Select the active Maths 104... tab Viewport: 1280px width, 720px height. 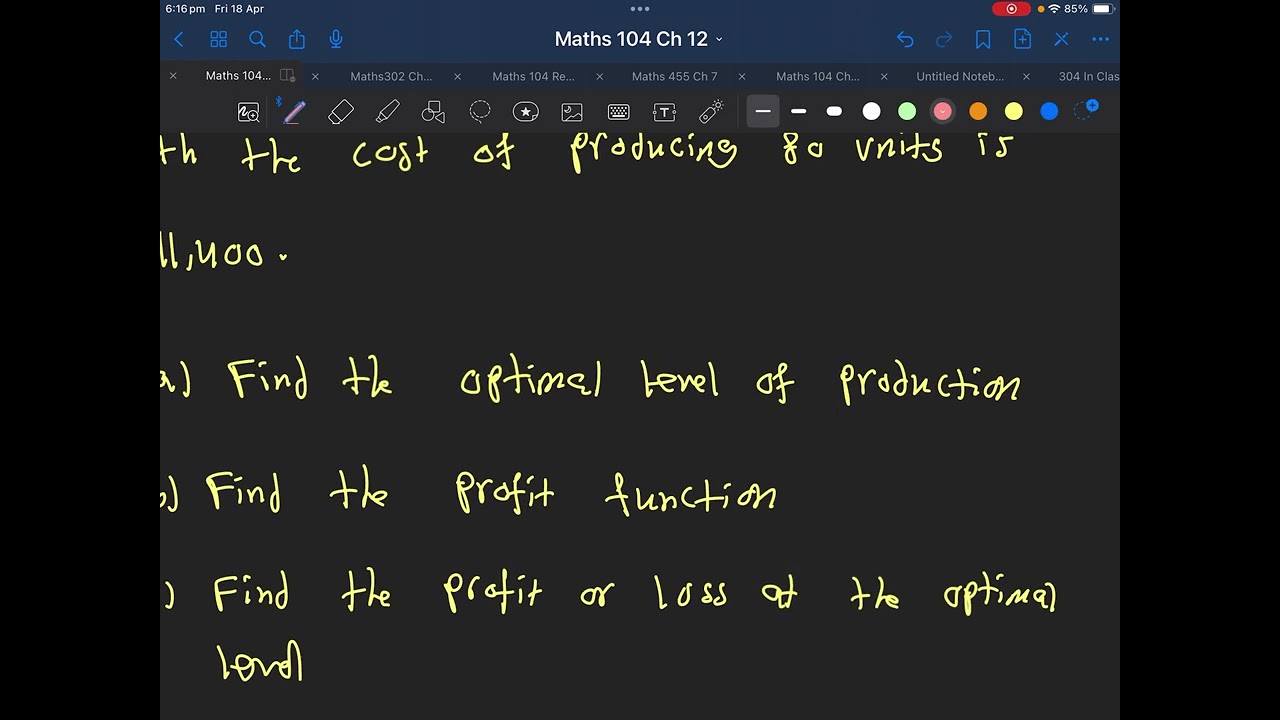pyautogui.click(x=238, y=76)
